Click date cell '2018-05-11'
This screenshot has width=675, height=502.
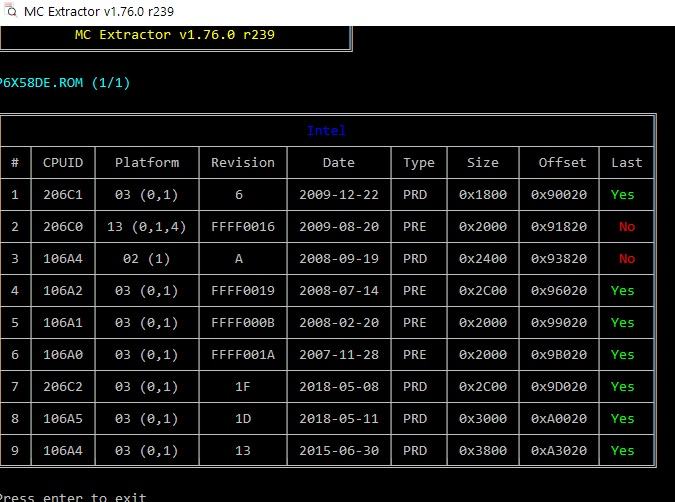339,418
